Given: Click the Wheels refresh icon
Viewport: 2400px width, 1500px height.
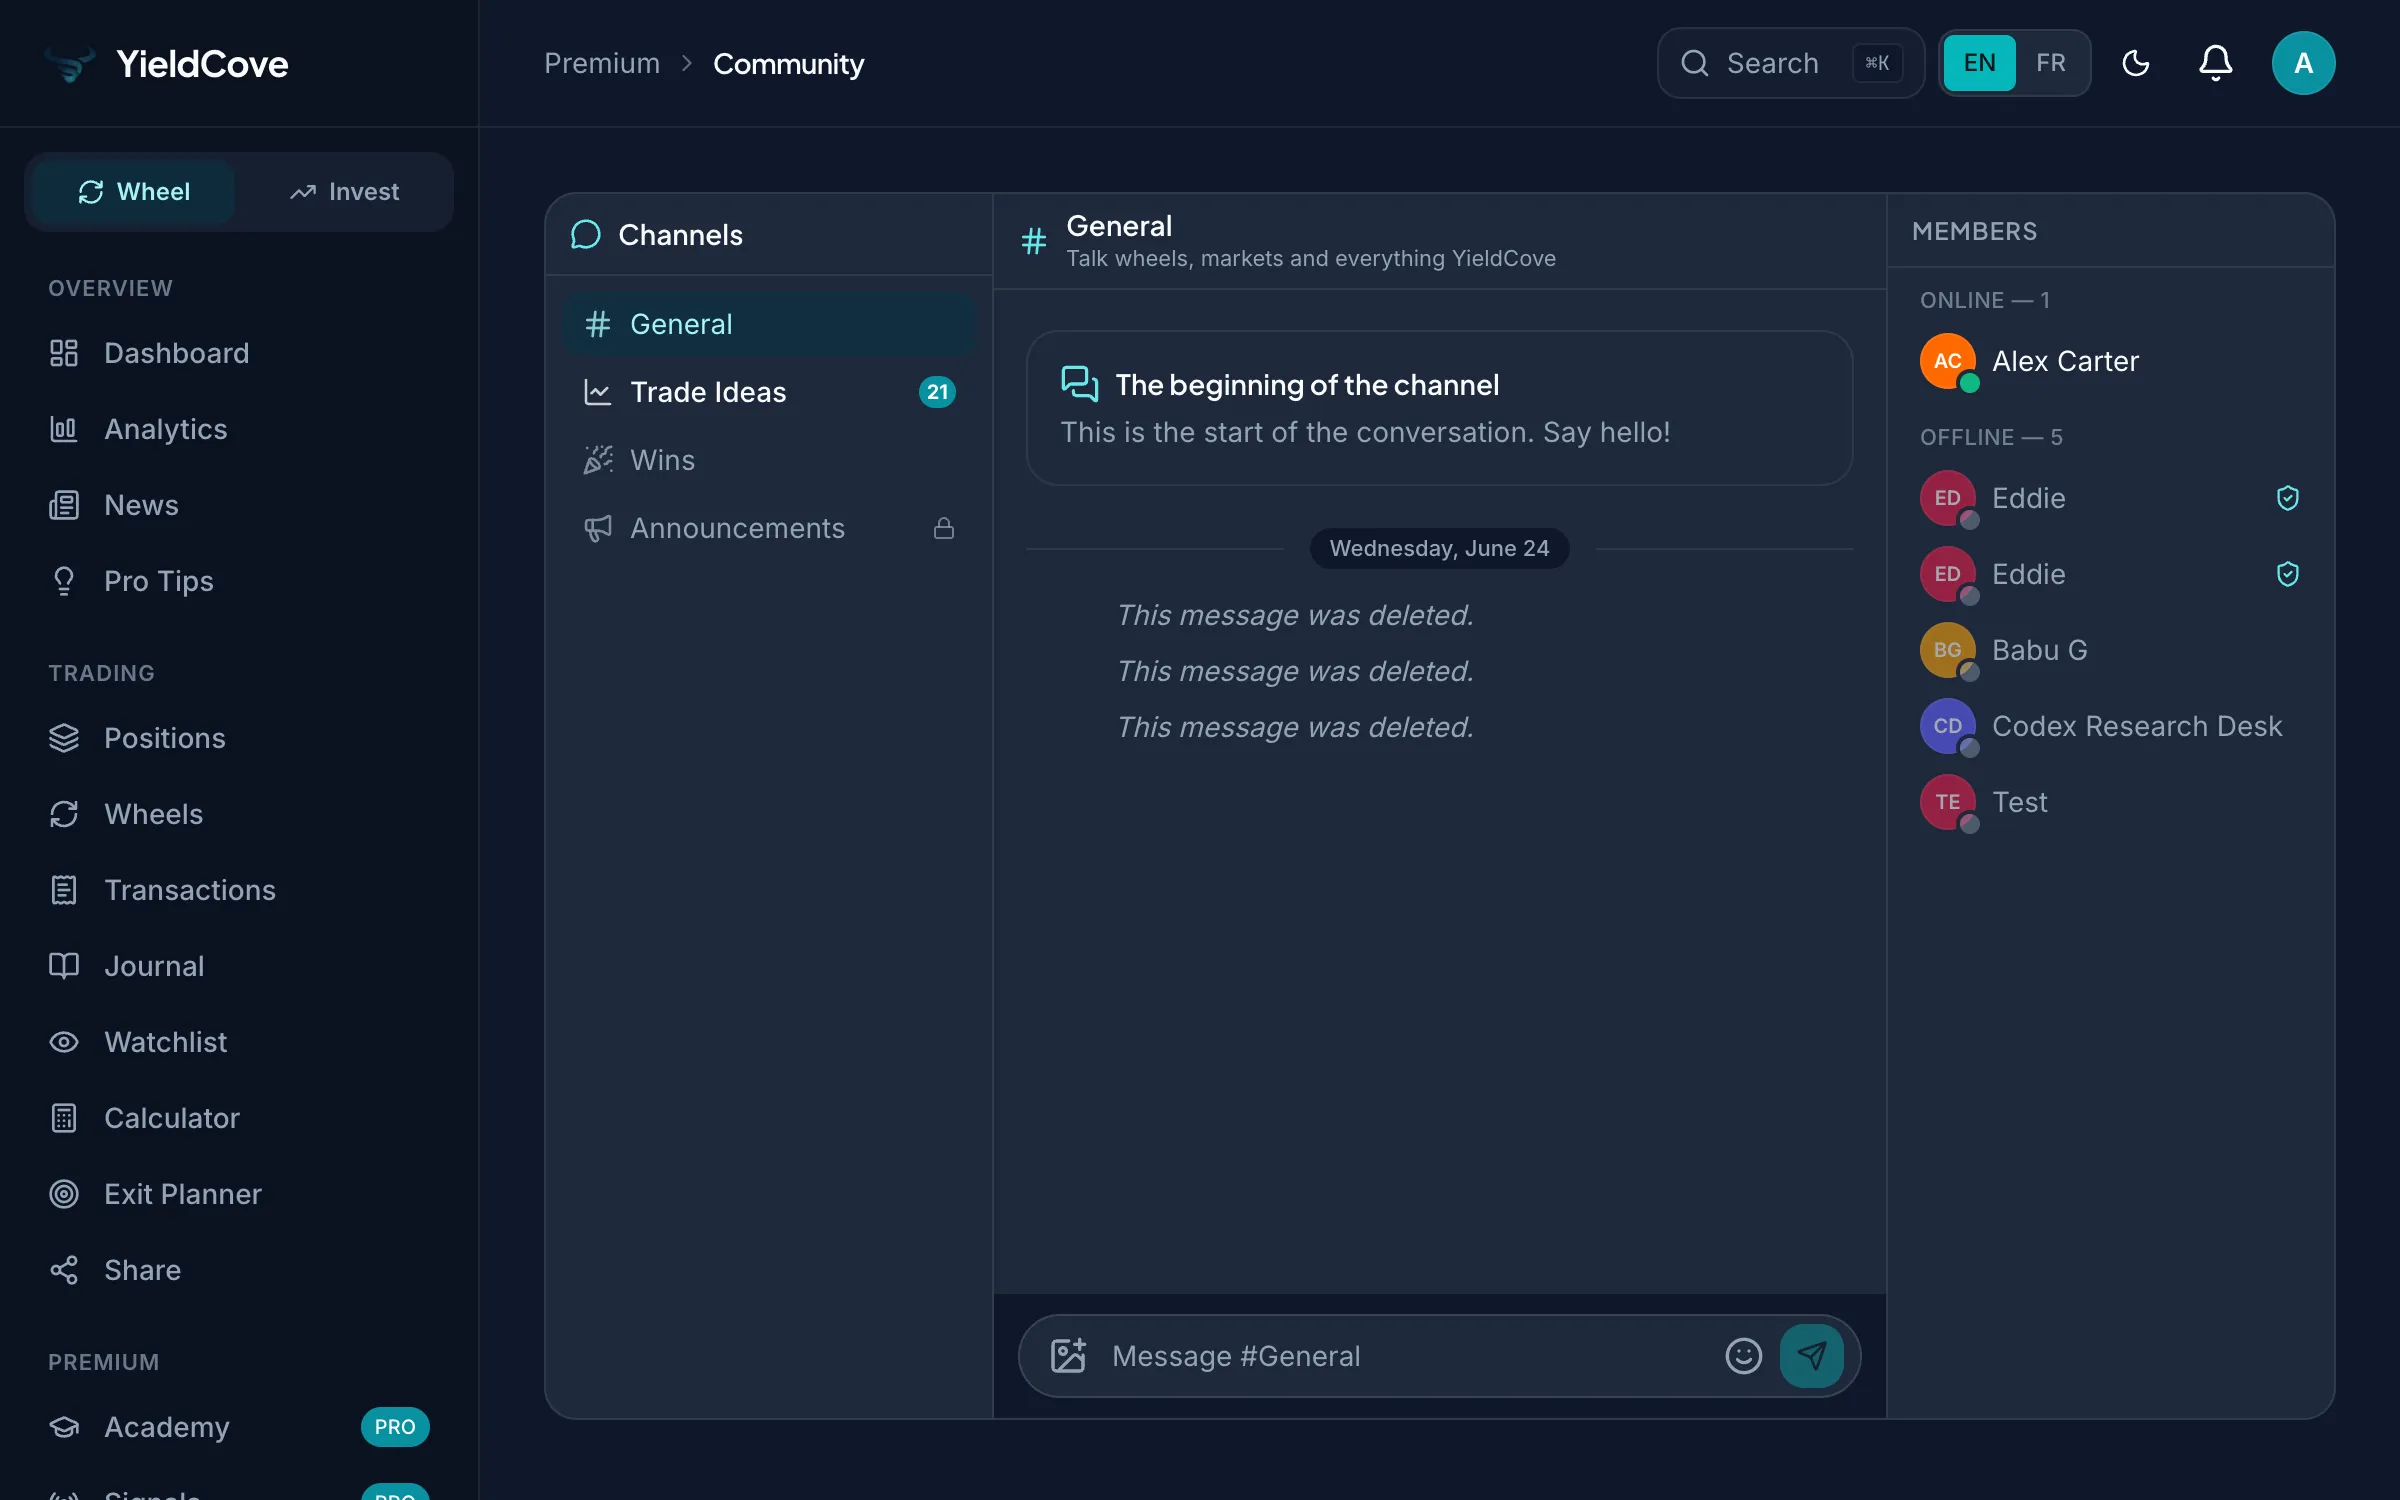Looking at the screenshot, I should click(64, 814).
